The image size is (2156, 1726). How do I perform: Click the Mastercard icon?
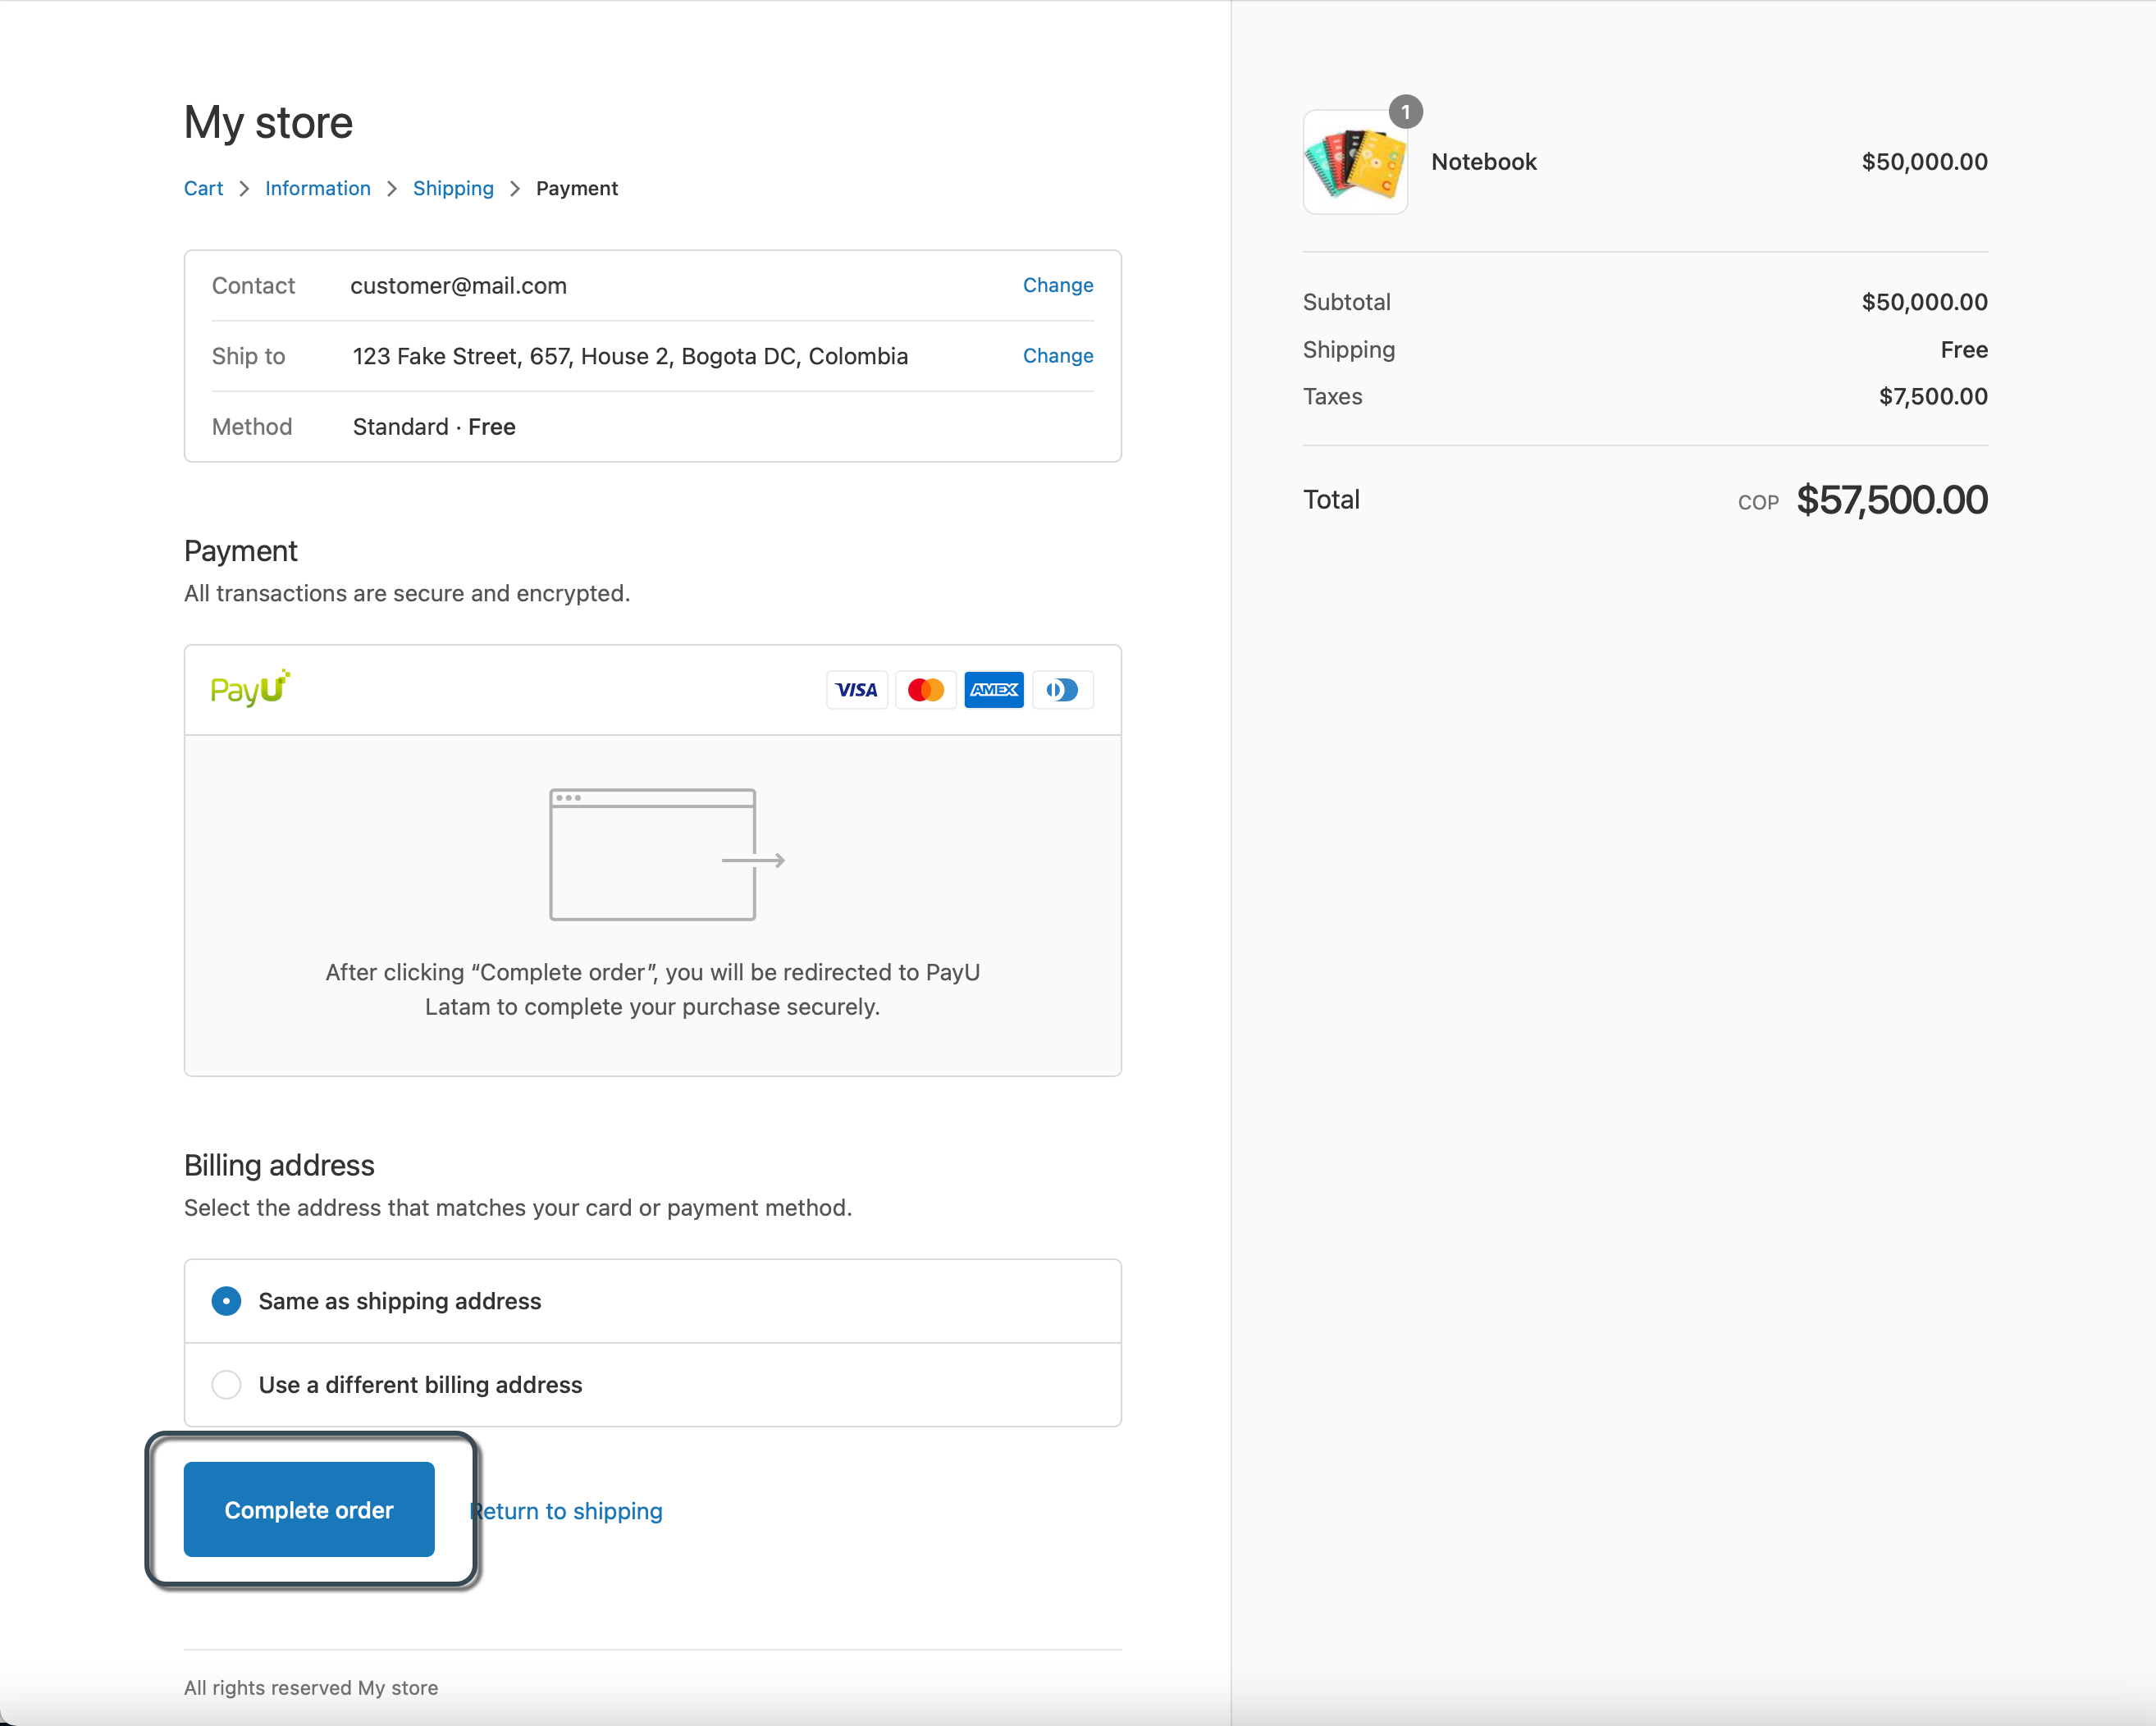click(925, 690)
